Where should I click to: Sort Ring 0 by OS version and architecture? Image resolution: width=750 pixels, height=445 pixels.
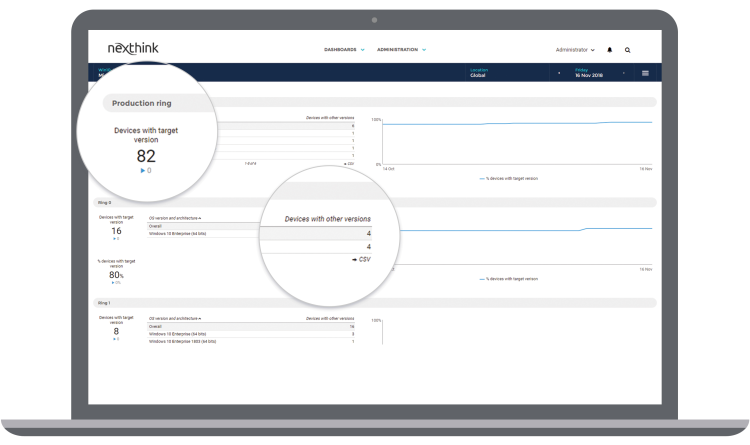coord(172,218)
